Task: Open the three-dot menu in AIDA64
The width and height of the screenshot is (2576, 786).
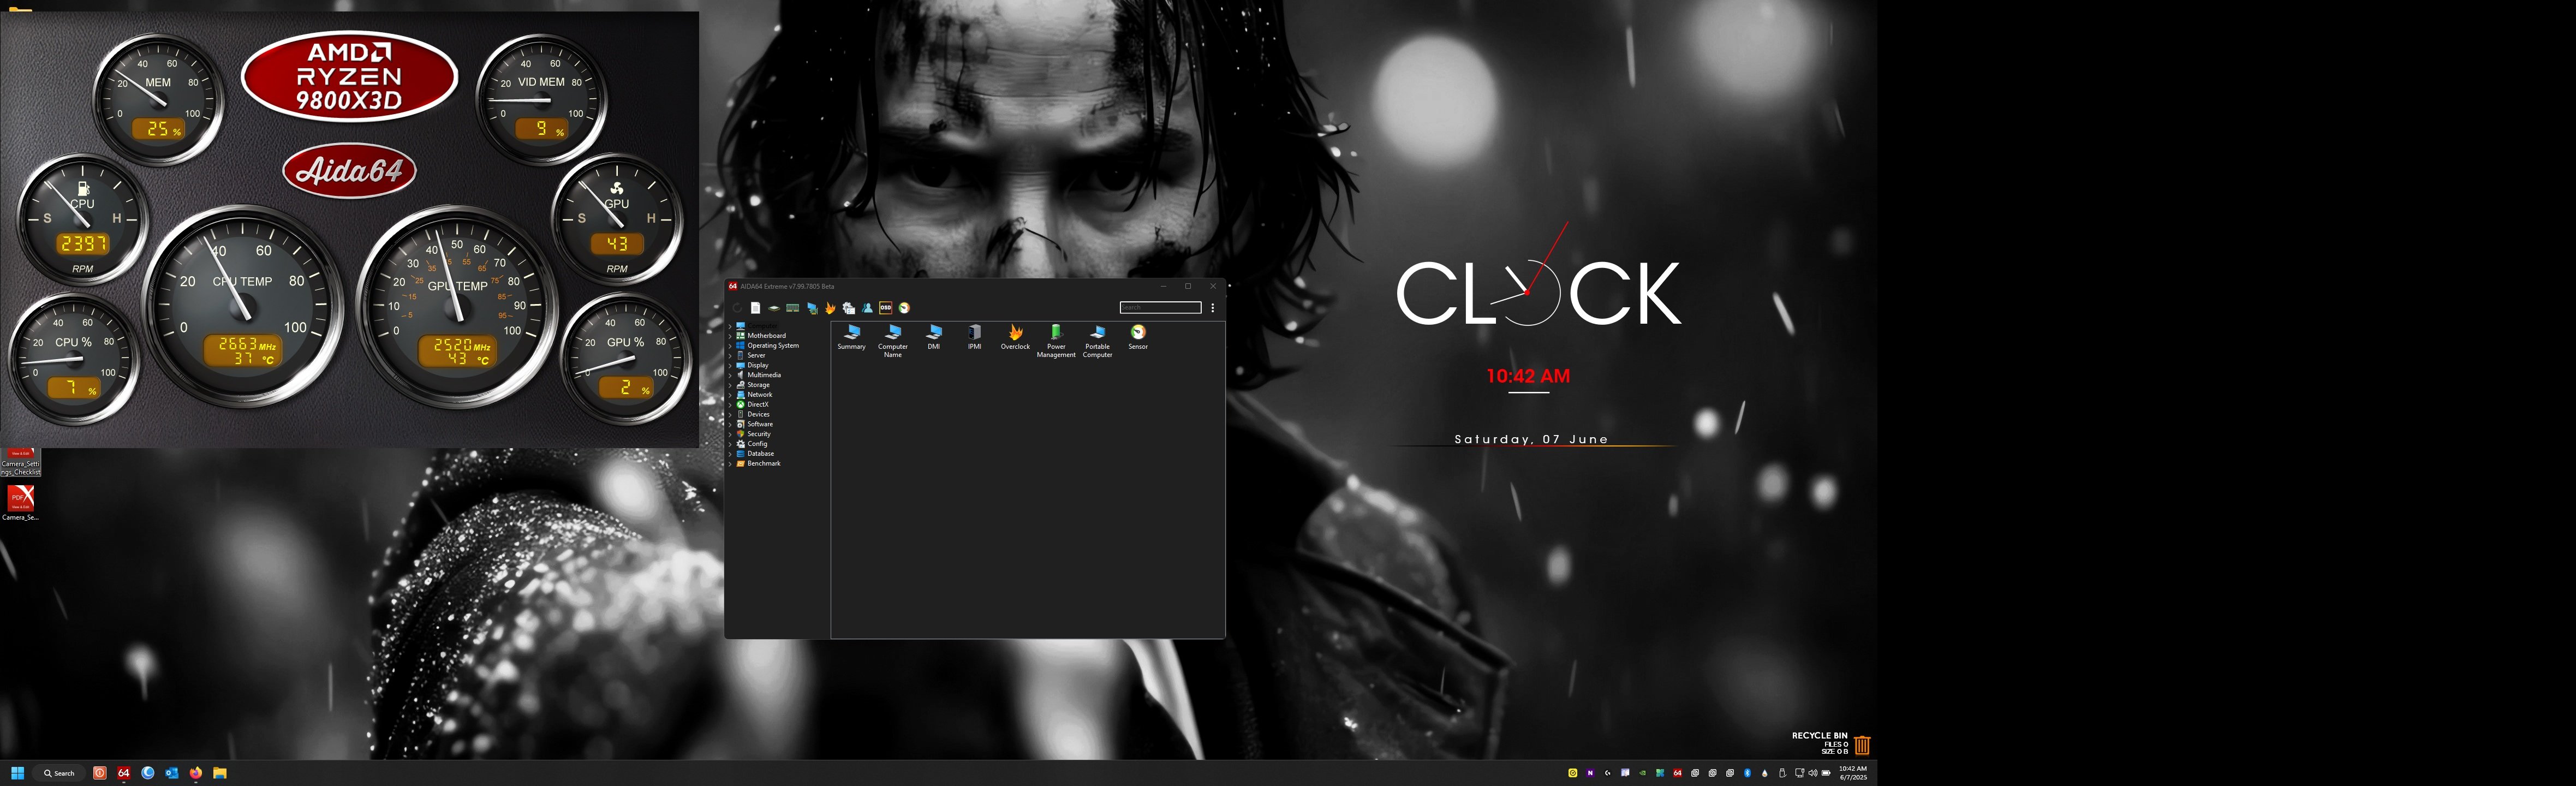Action: (1213, 308)
